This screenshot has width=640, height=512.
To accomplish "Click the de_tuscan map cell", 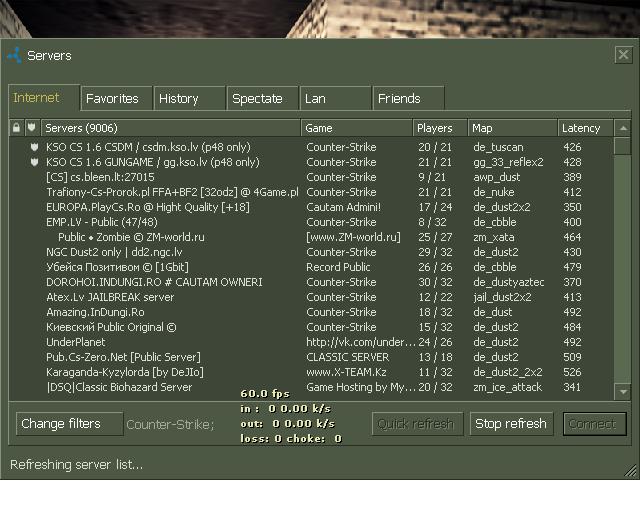I will click(498, 147).
